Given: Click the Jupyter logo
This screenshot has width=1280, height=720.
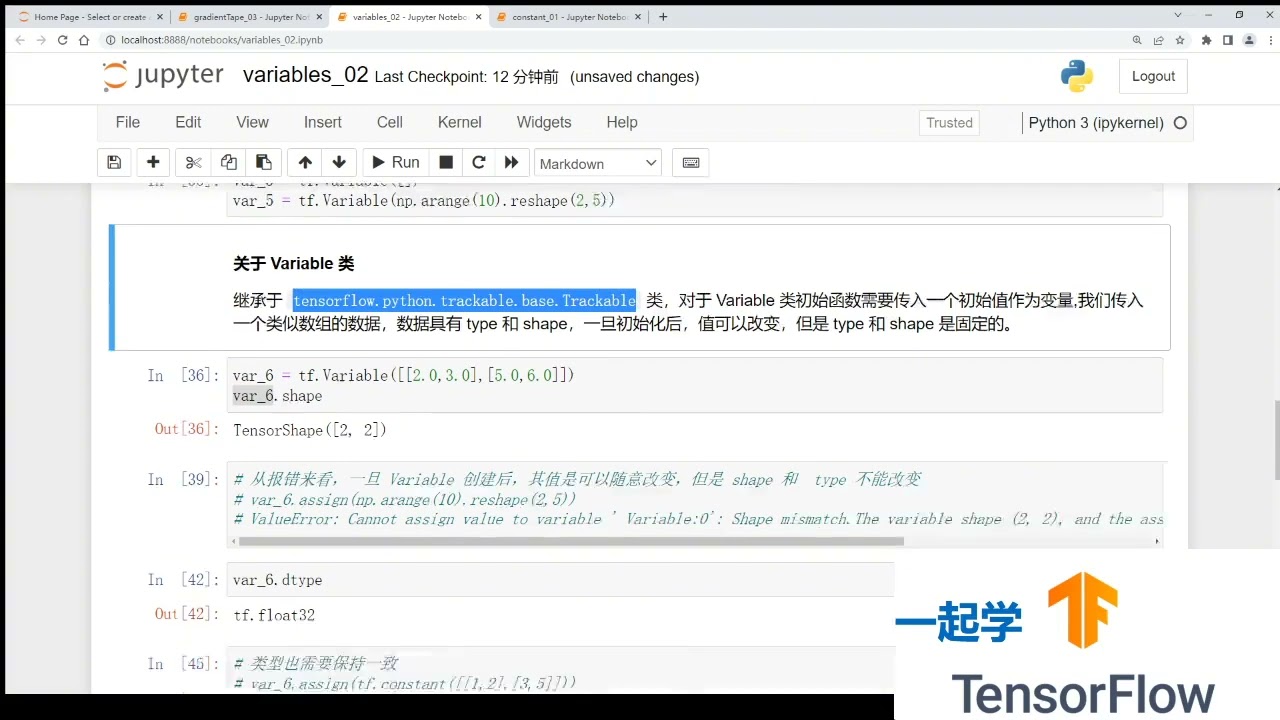Looking at the screenshot, I should click(x=163, y=76).
